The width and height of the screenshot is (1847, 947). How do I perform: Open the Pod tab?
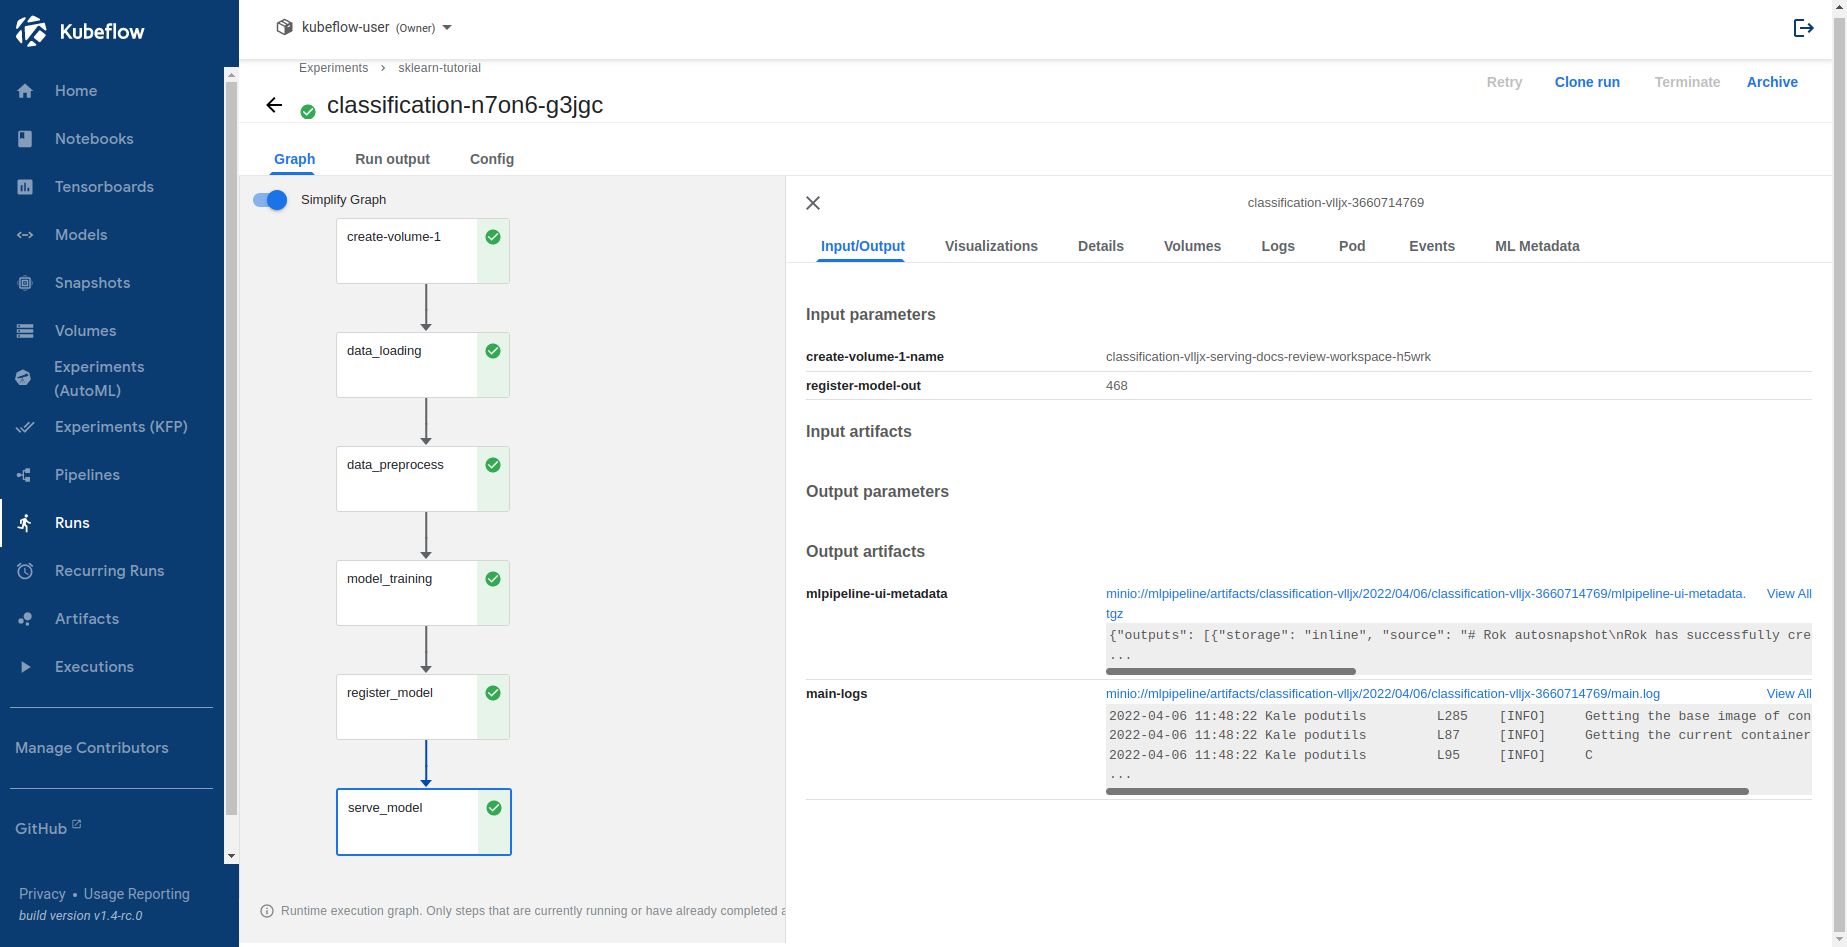click(1352, 246)
